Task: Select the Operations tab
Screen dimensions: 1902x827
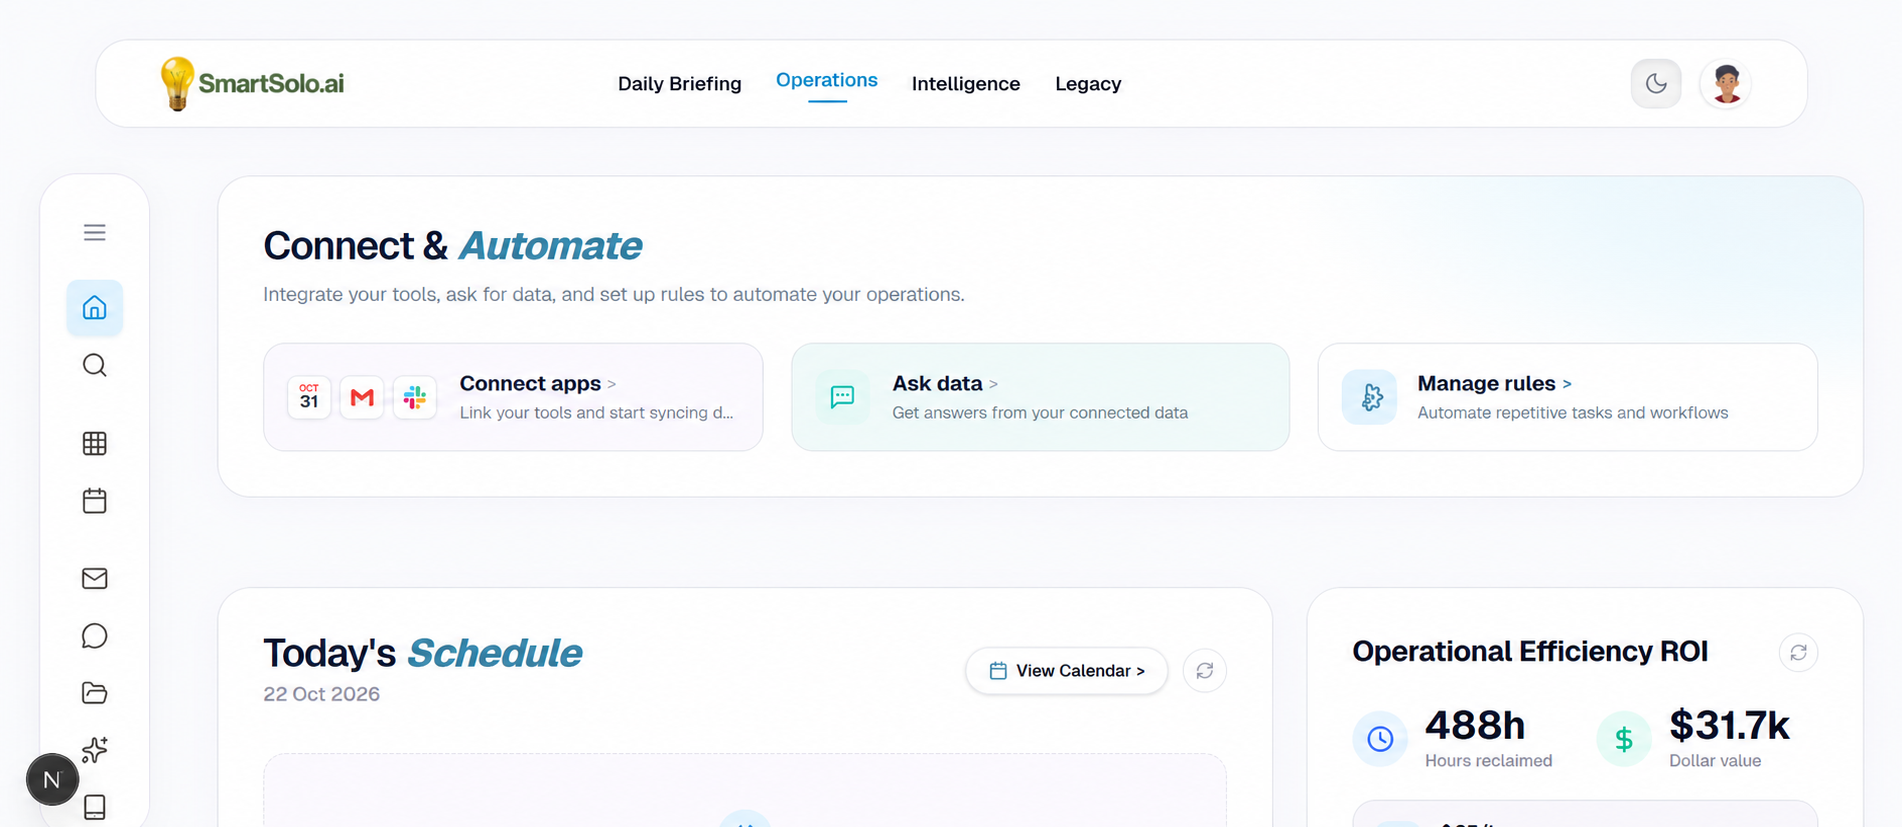Action: click(x=827, y=80)
